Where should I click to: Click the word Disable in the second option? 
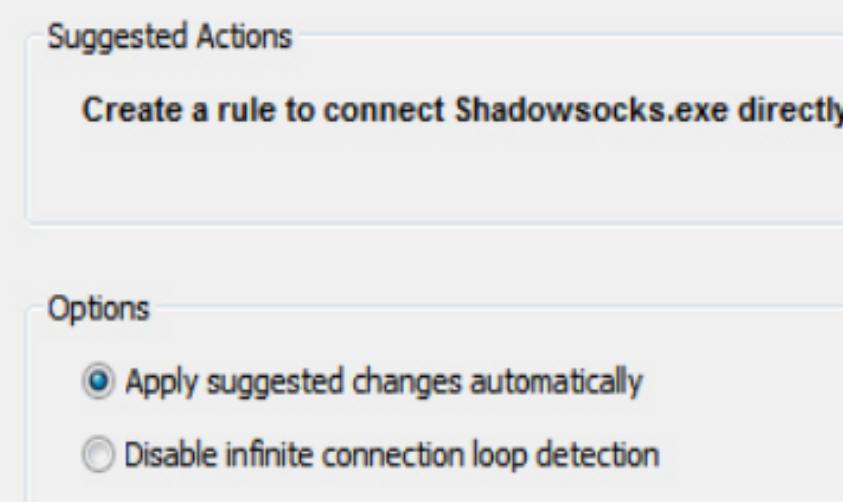click(x=170, y=454)
